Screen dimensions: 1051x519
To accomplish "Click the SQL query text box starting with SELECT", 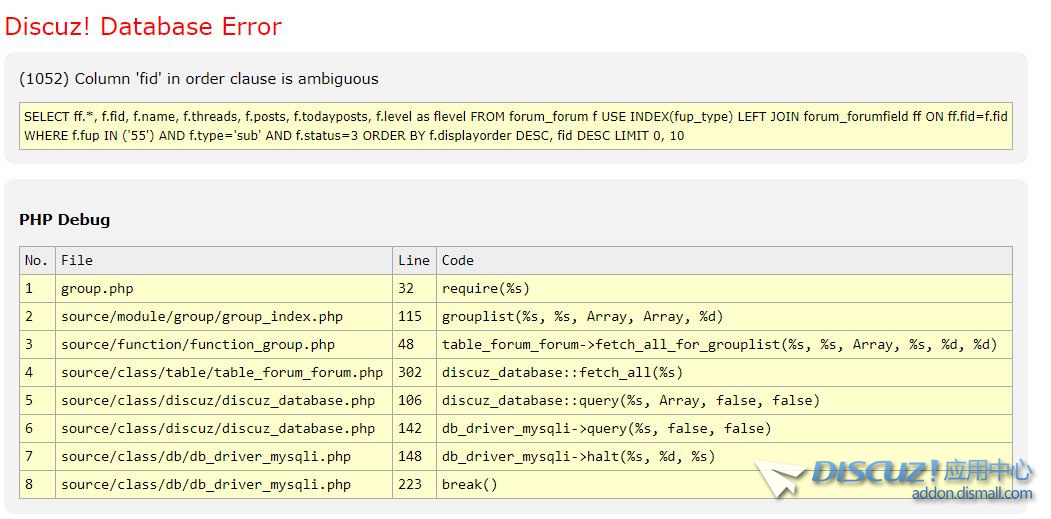I will 515,126.
